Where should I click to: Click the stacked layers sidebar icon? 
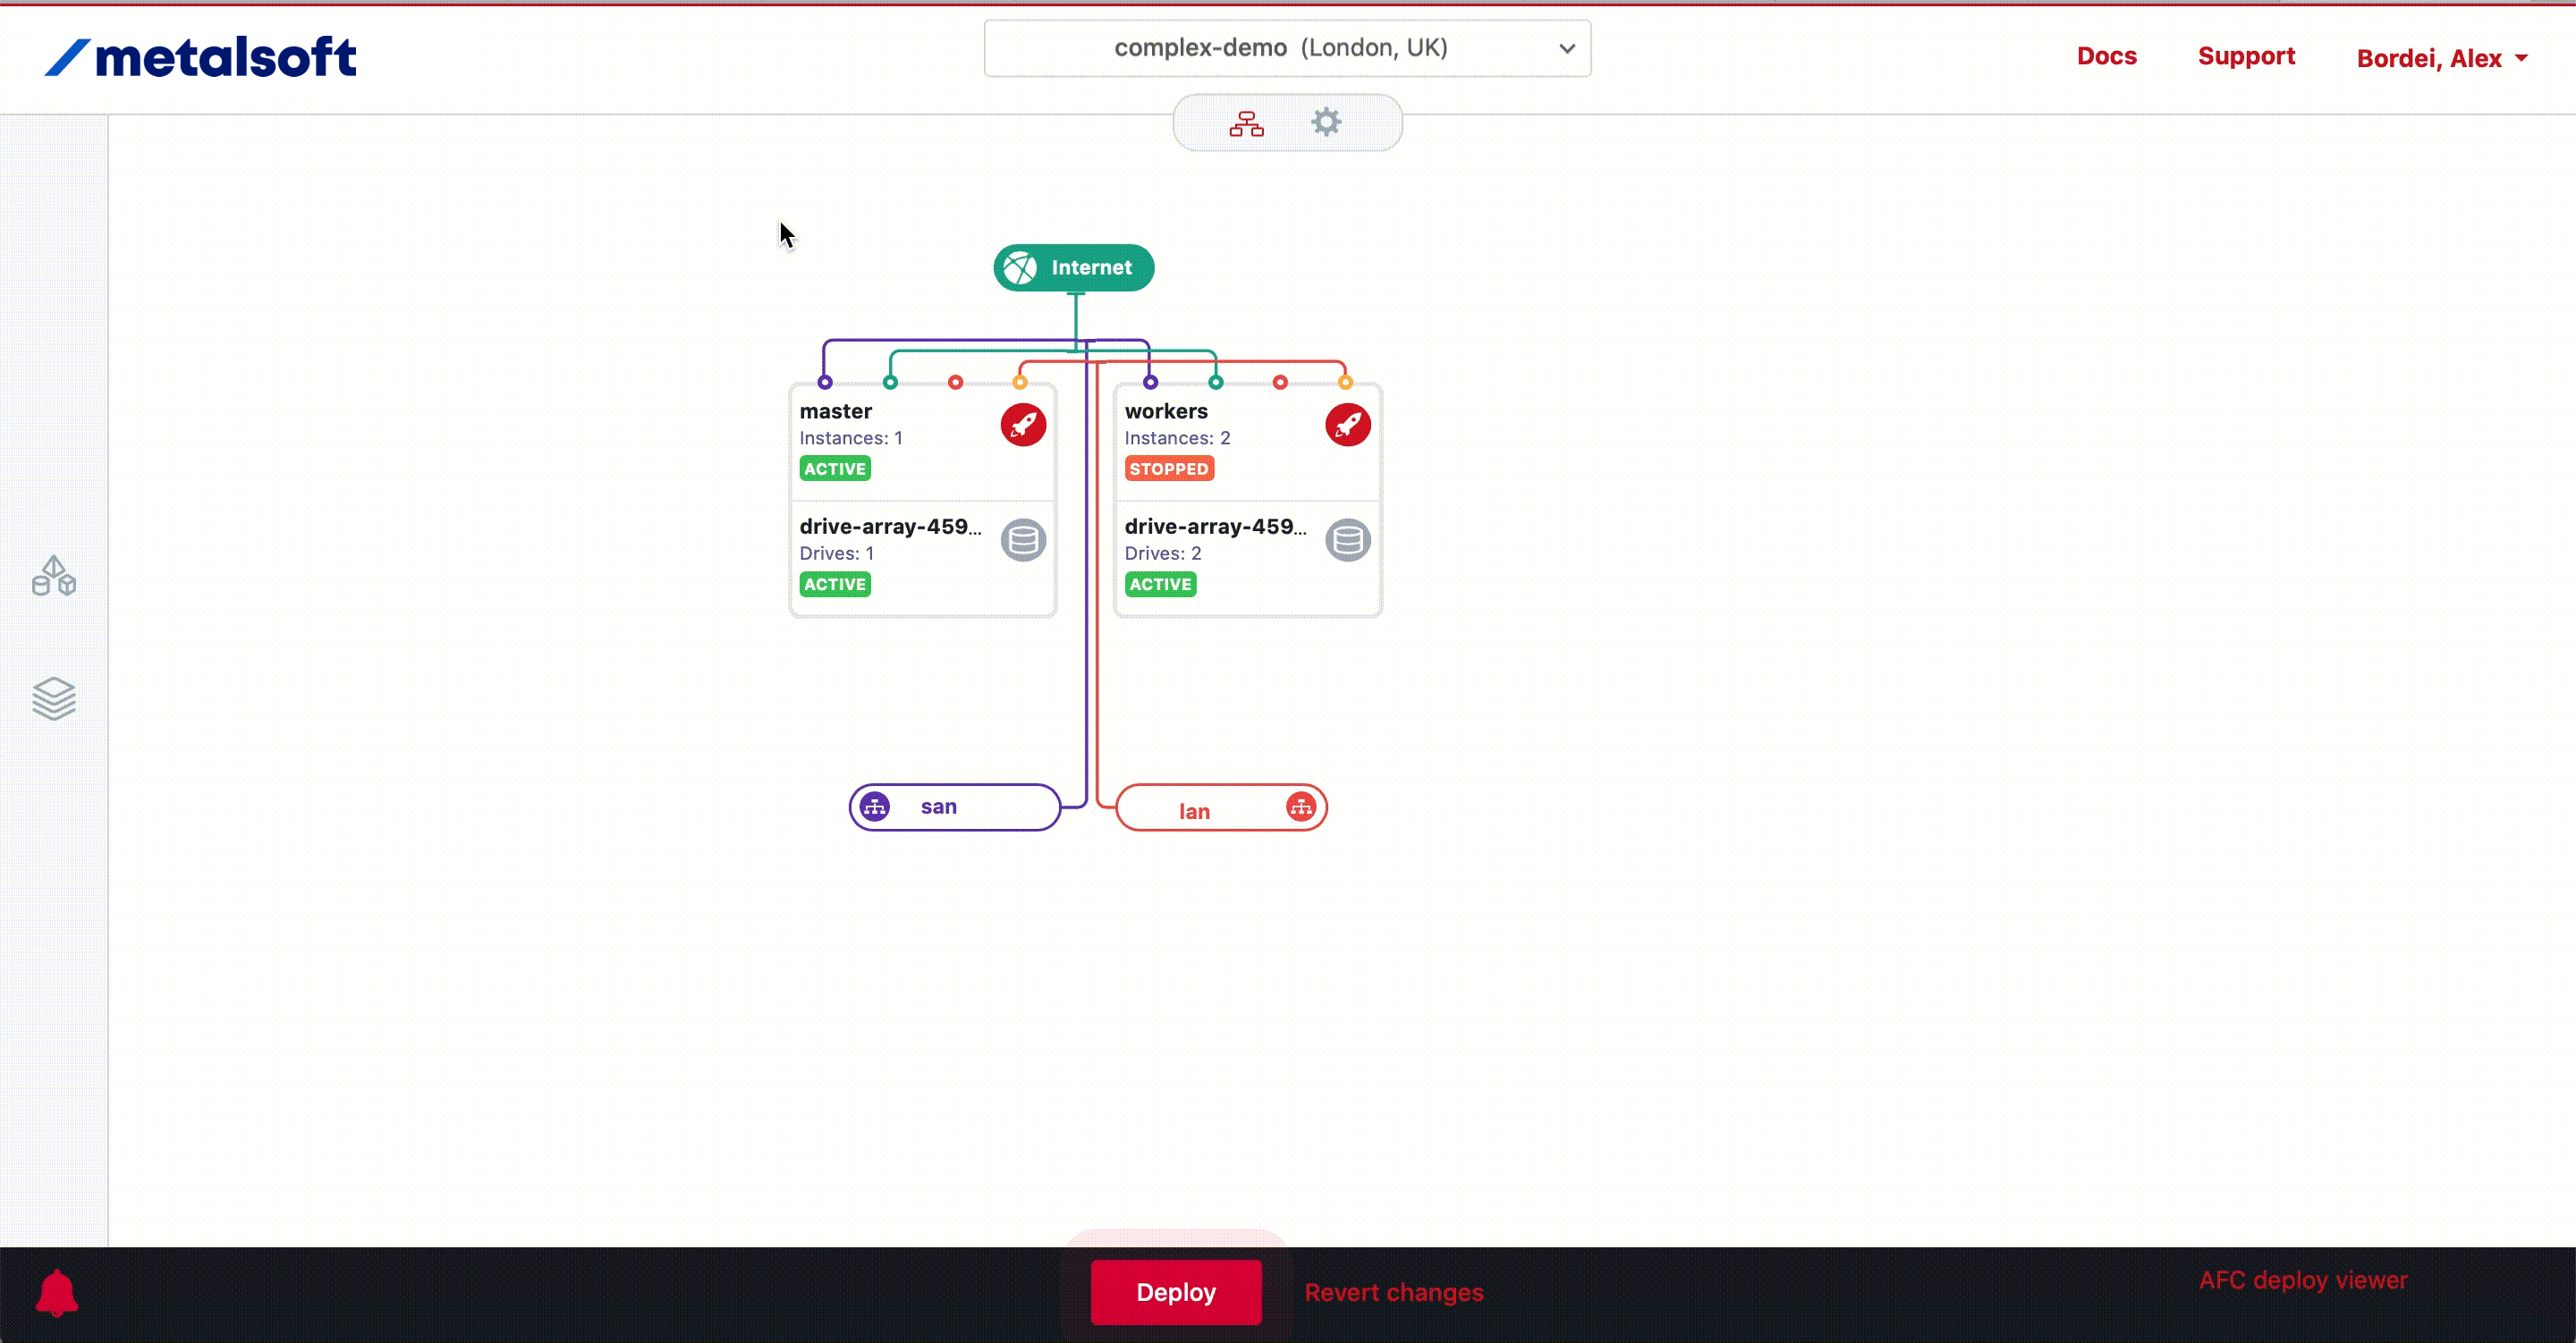54,698
